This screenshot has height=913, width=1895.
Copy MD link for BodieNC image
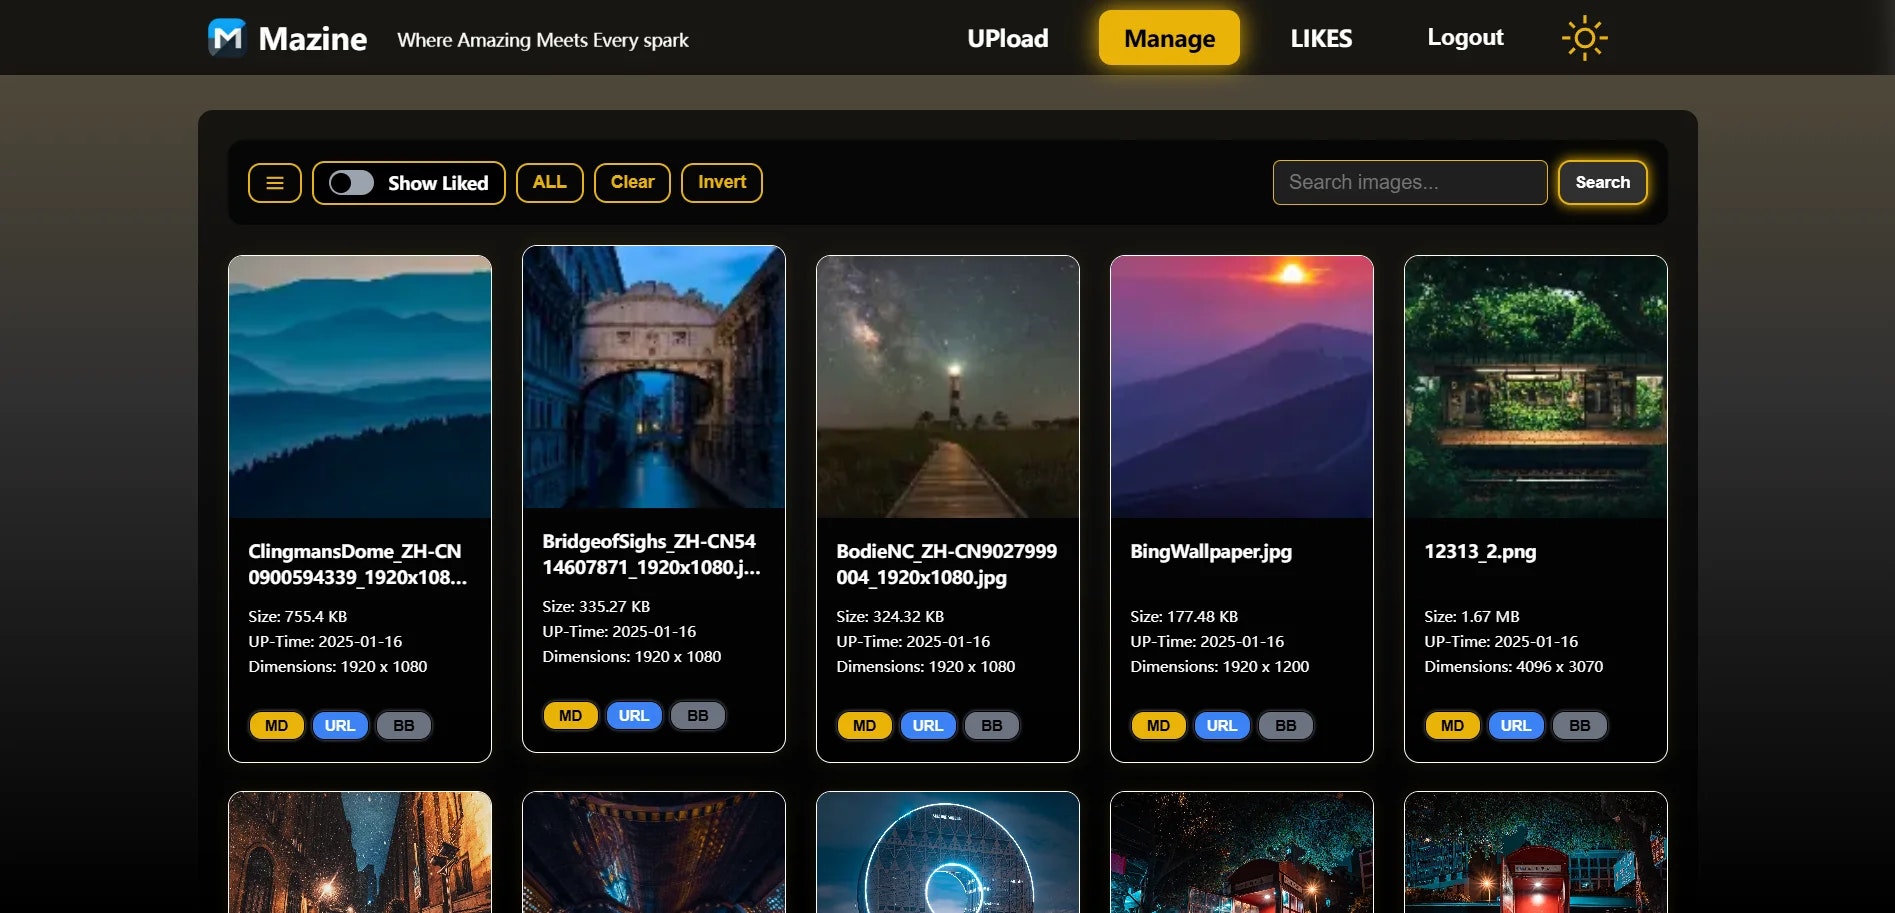click(x=865, y=725)
